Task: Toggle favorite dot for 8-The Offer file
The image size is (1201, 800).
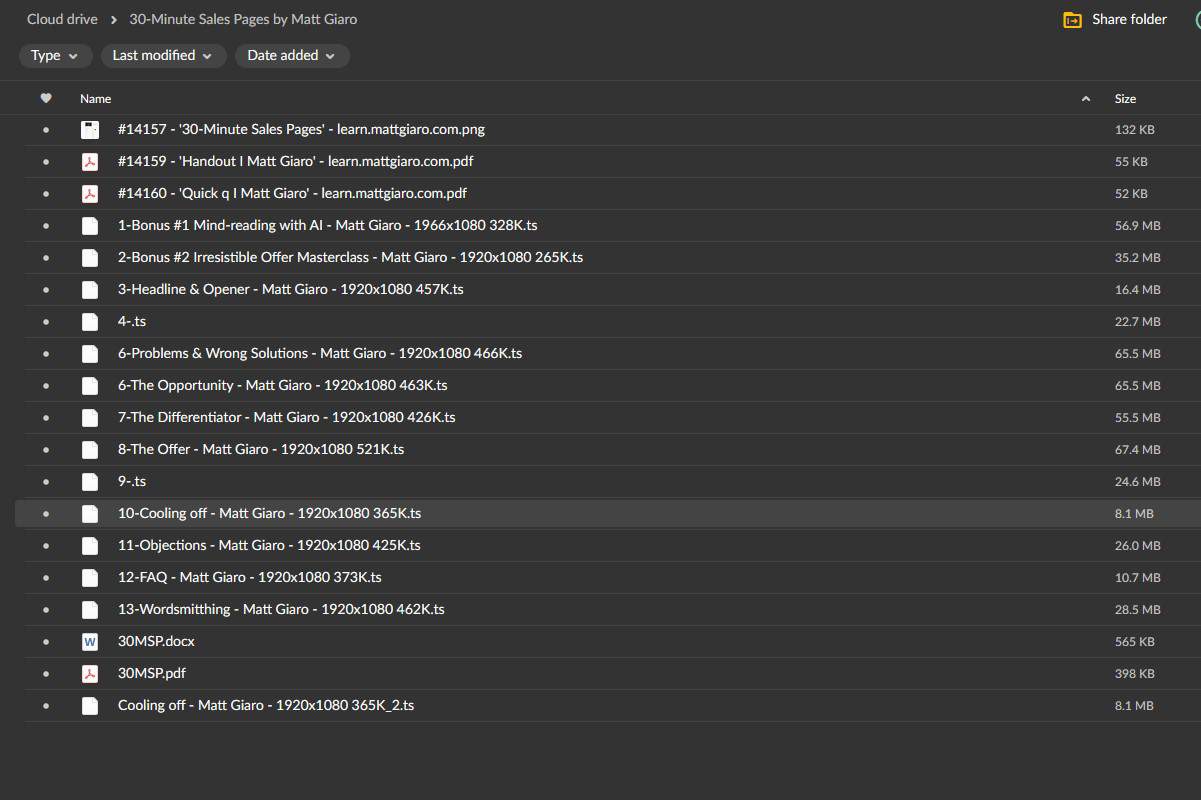Action: pyautogui.click(x=45, y=449)
